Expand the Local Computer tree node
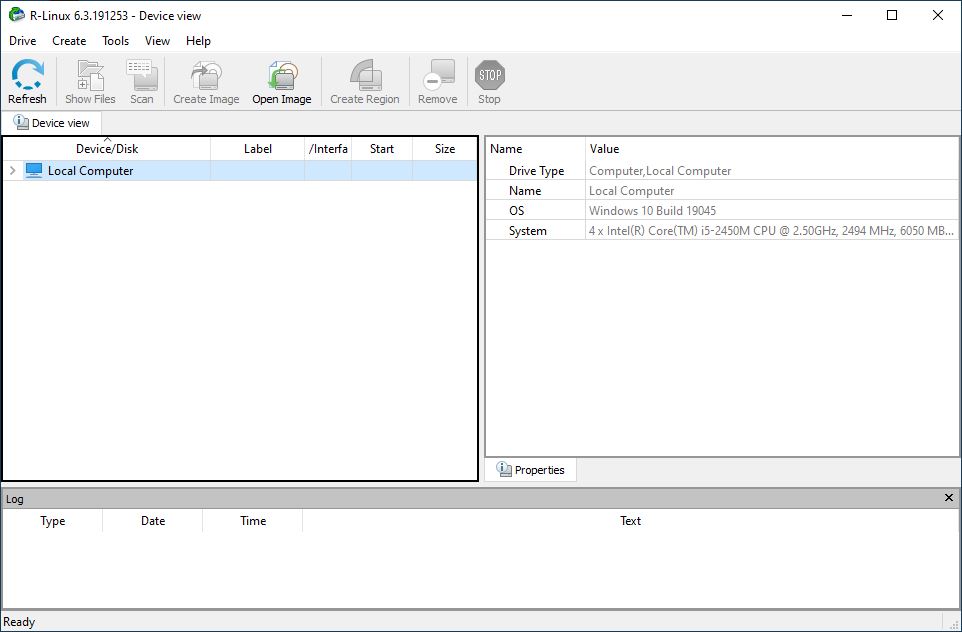Screen dimensions: 962x632 tap(13, 171)
